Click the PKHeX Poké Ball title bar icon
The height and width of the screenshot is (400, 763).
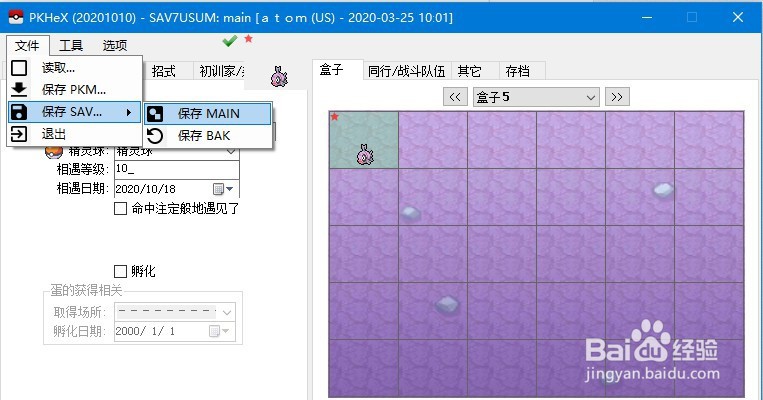16,17
